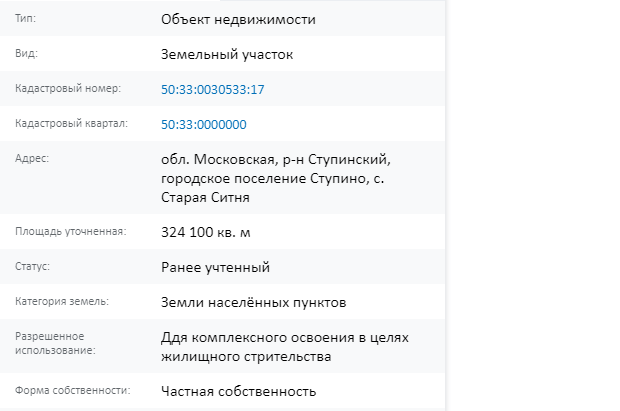Click the 'Вид:' field label
This screenshot has width=620, height=411.
point(26,53)
